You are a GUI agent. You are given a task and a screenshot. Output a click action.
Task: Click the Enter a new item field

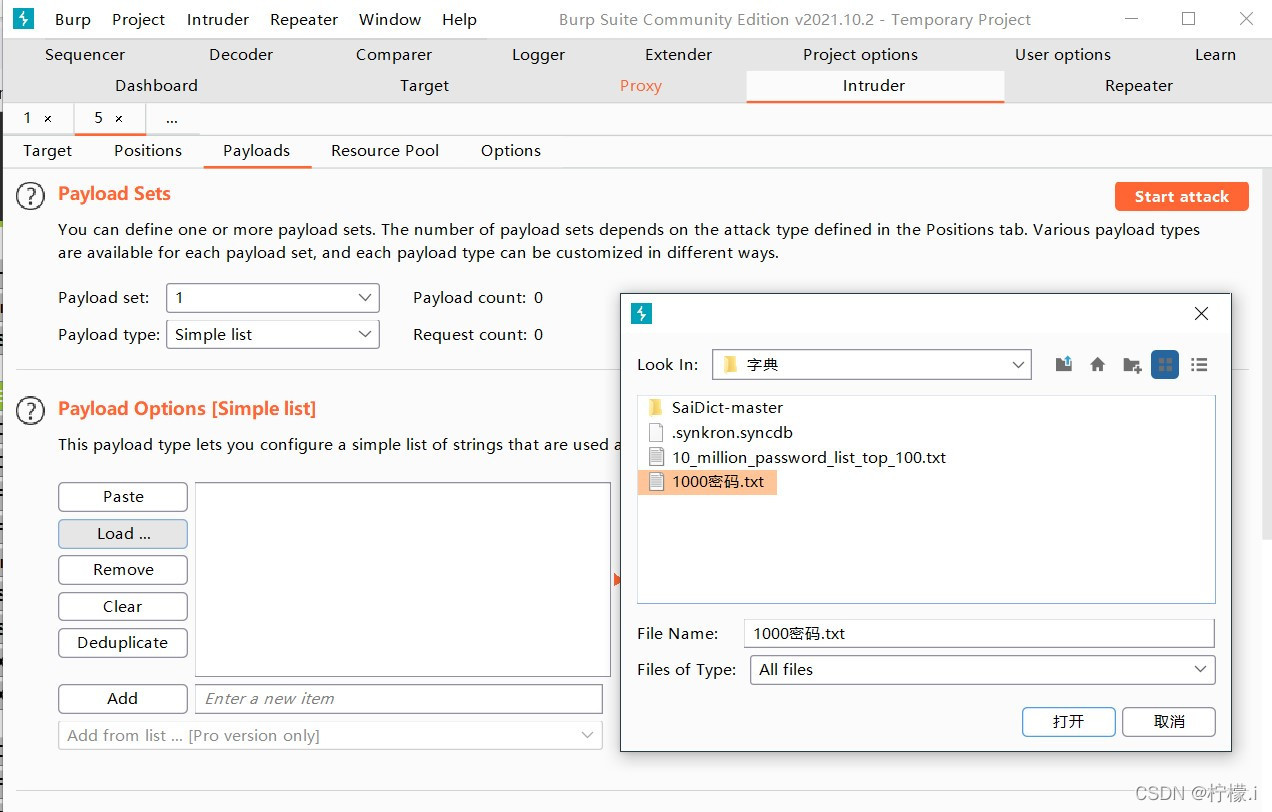[399, 699]
